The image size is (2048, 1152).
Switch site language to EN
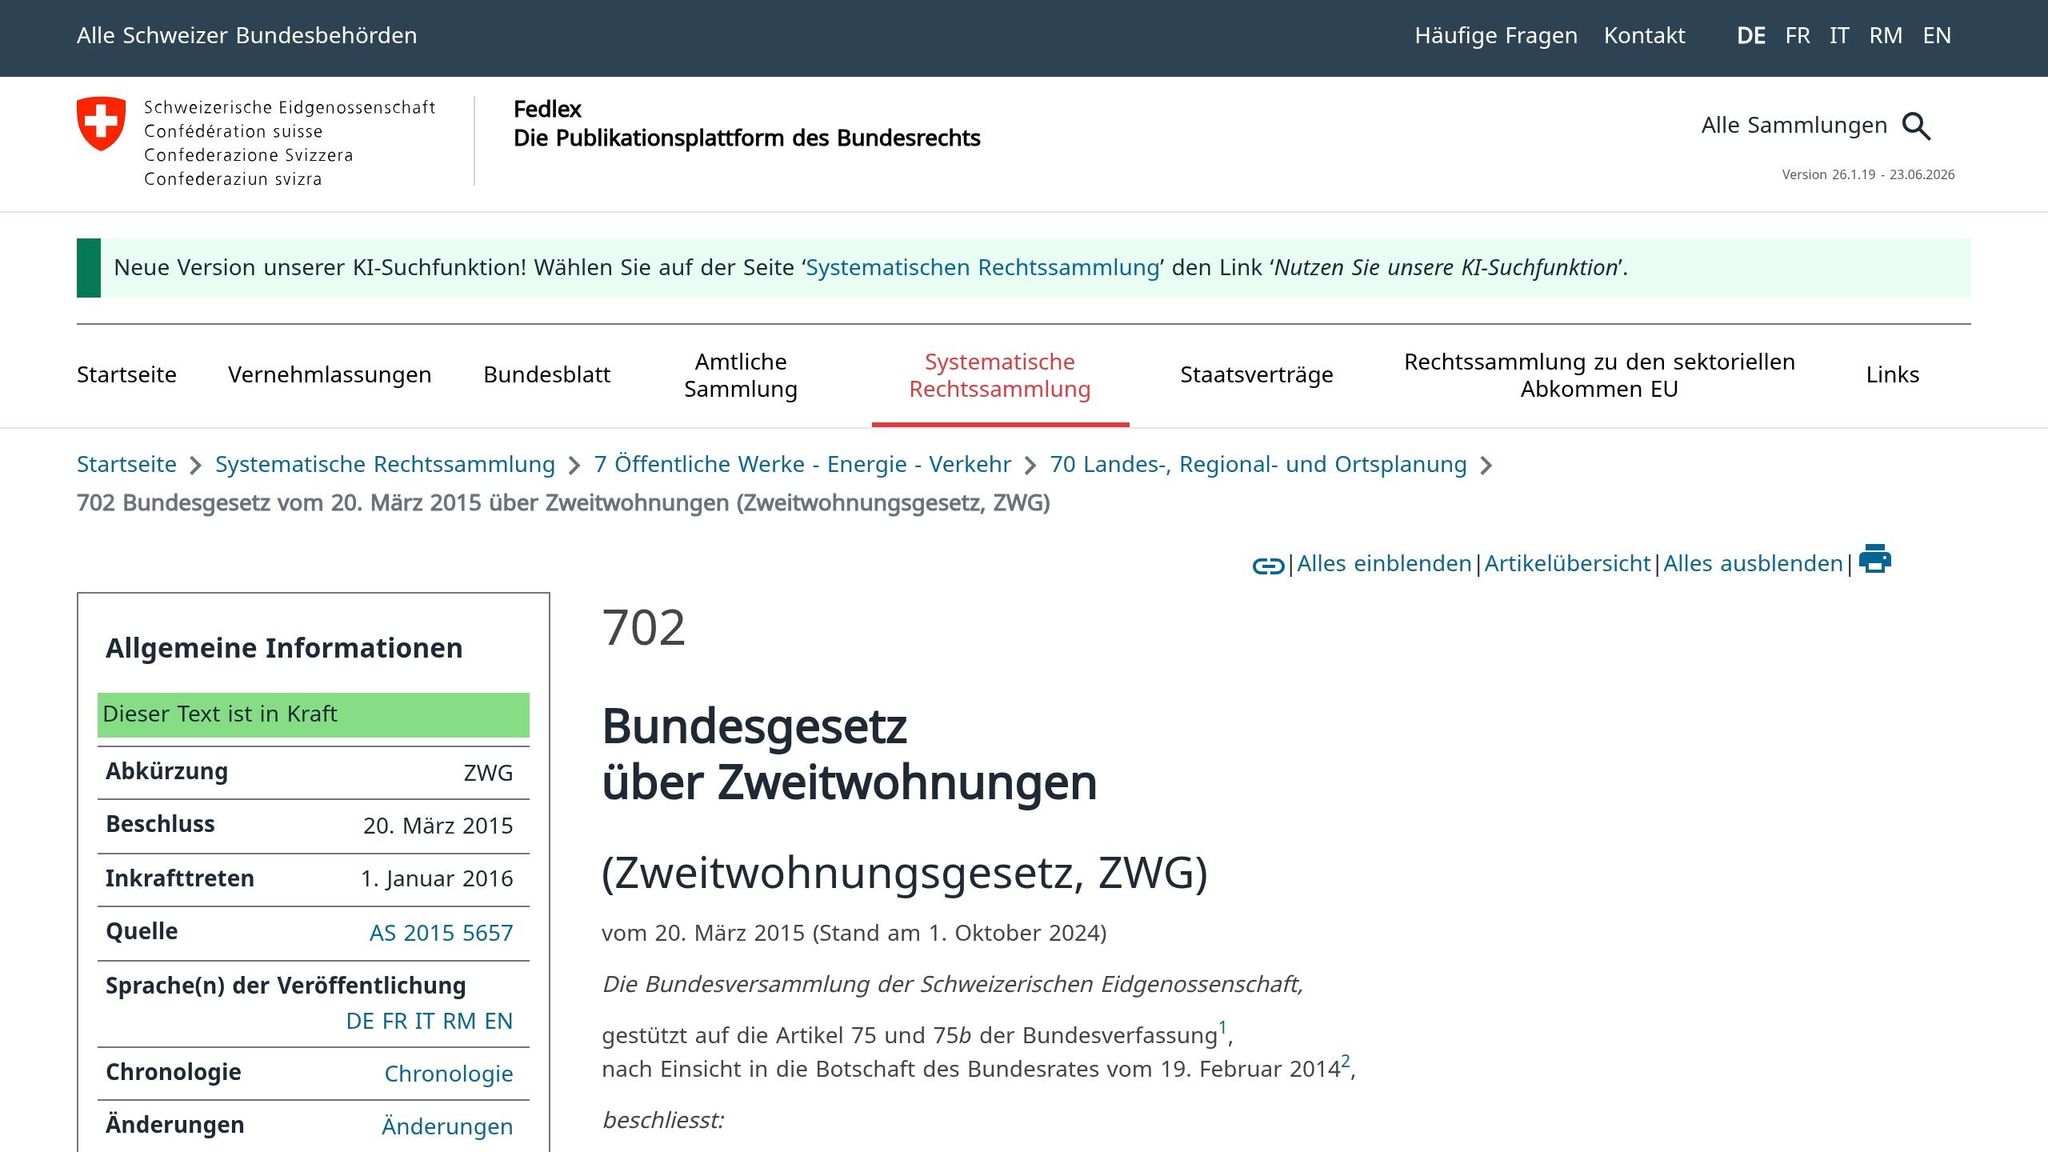pos(1937,36)
